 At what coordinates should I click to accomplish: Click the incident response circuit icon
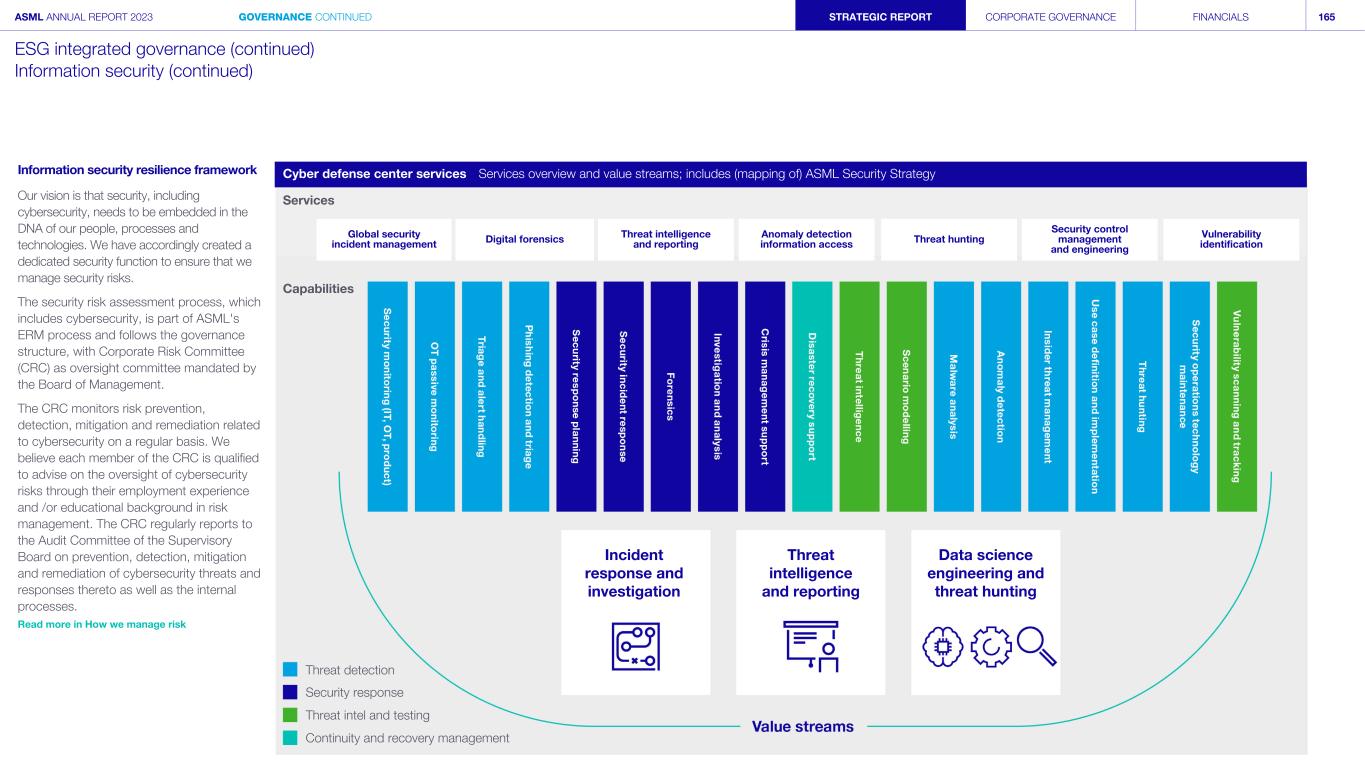[x=635, y=646]
